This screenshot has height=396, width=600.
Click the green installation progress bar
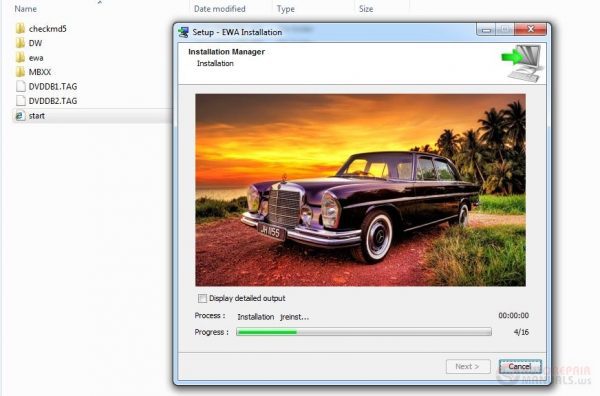[364, 332]
